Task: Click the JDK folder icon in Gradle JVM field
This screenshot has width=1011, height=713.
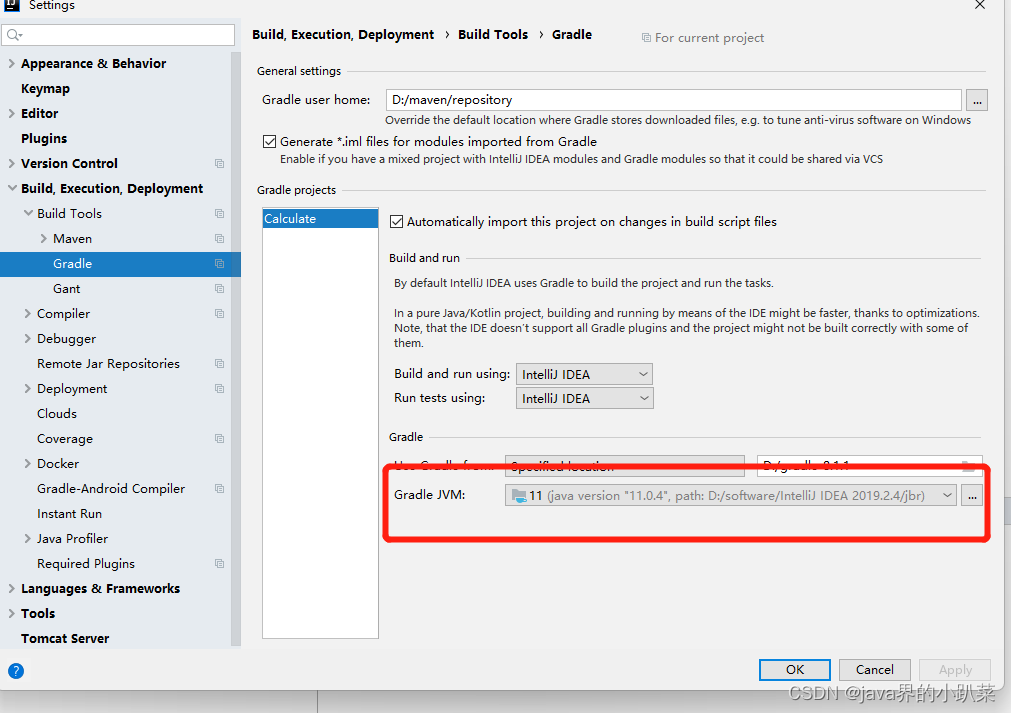Action: coord(518,496)
